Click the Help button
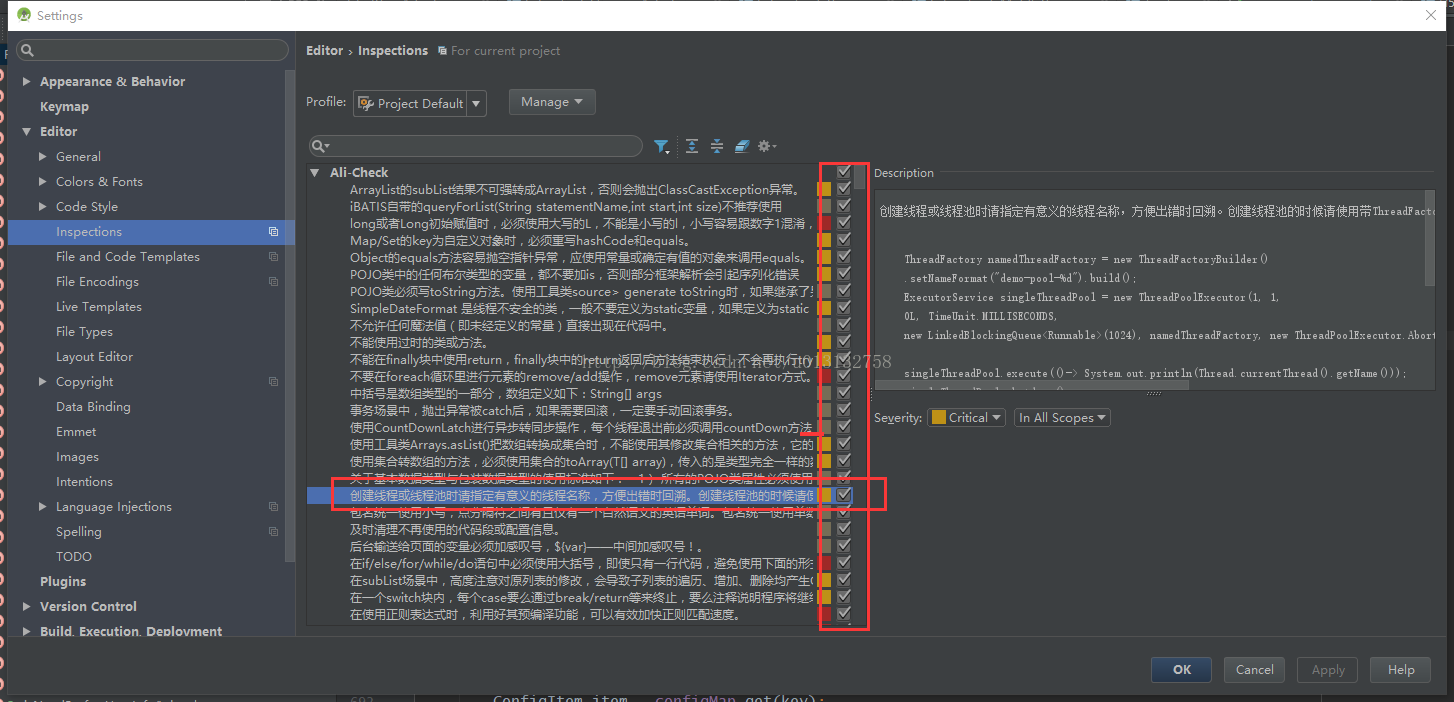Screen dimensions: 1454x702 [x=1401, y=670]
